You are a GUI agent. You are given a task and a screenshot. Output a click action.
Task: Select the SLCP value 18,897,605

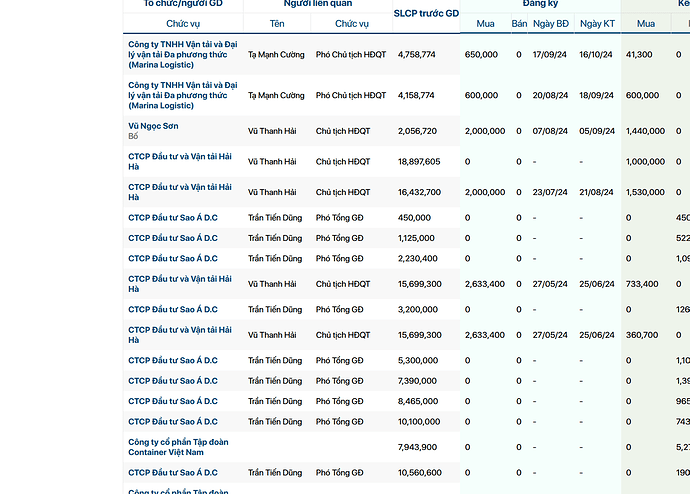coord(419,162)
